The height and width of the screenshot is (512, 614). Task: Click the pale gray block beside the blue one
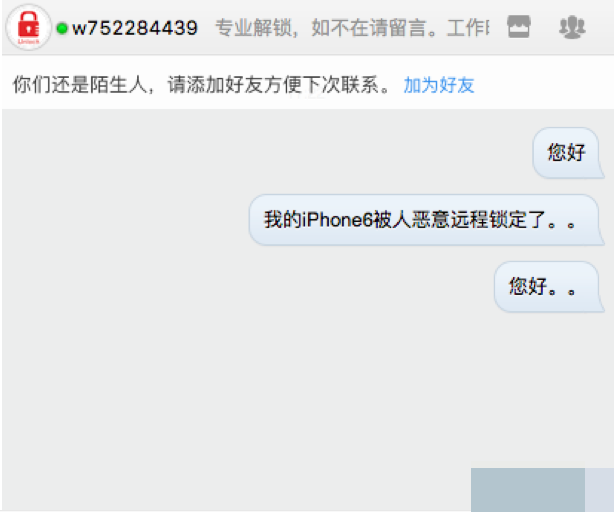599,490
